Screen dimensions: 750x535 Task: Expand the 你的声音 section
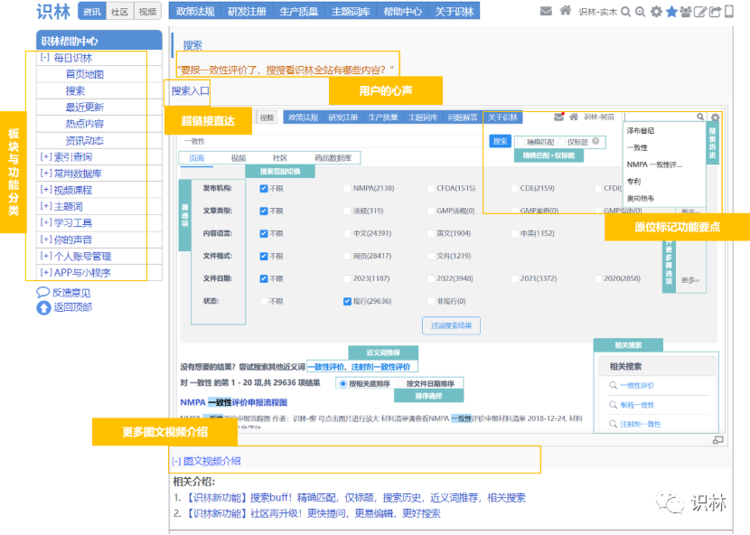point(46,240)
